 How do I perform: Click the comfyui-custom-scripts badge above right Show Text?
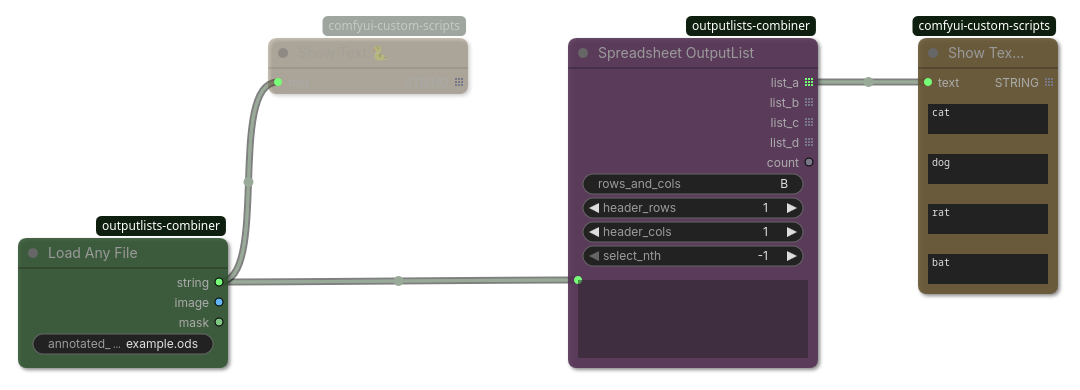tap(984, 26)
